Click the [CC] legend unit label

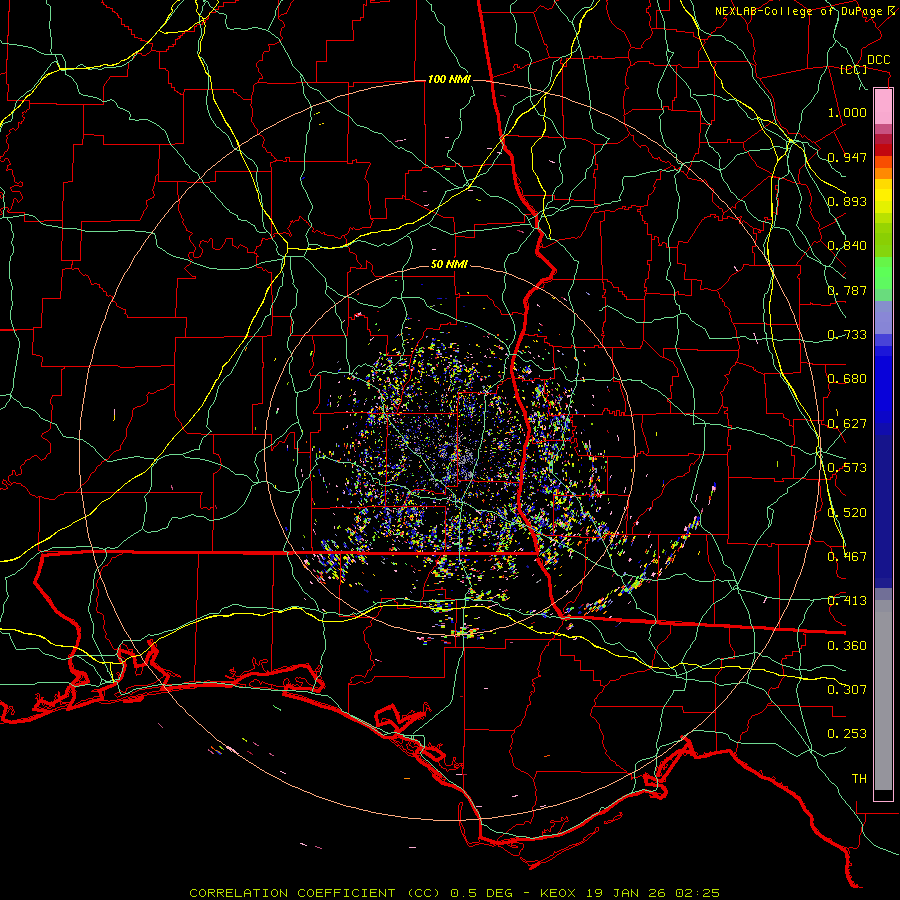[854, 69]
